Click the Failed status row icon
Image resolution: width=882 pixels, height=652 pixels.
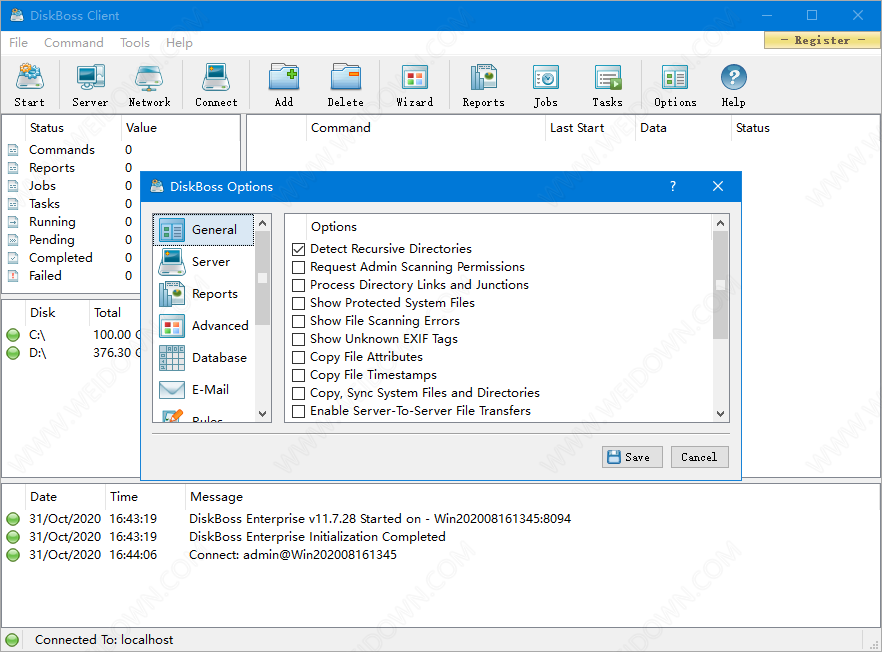coord(13,276)
